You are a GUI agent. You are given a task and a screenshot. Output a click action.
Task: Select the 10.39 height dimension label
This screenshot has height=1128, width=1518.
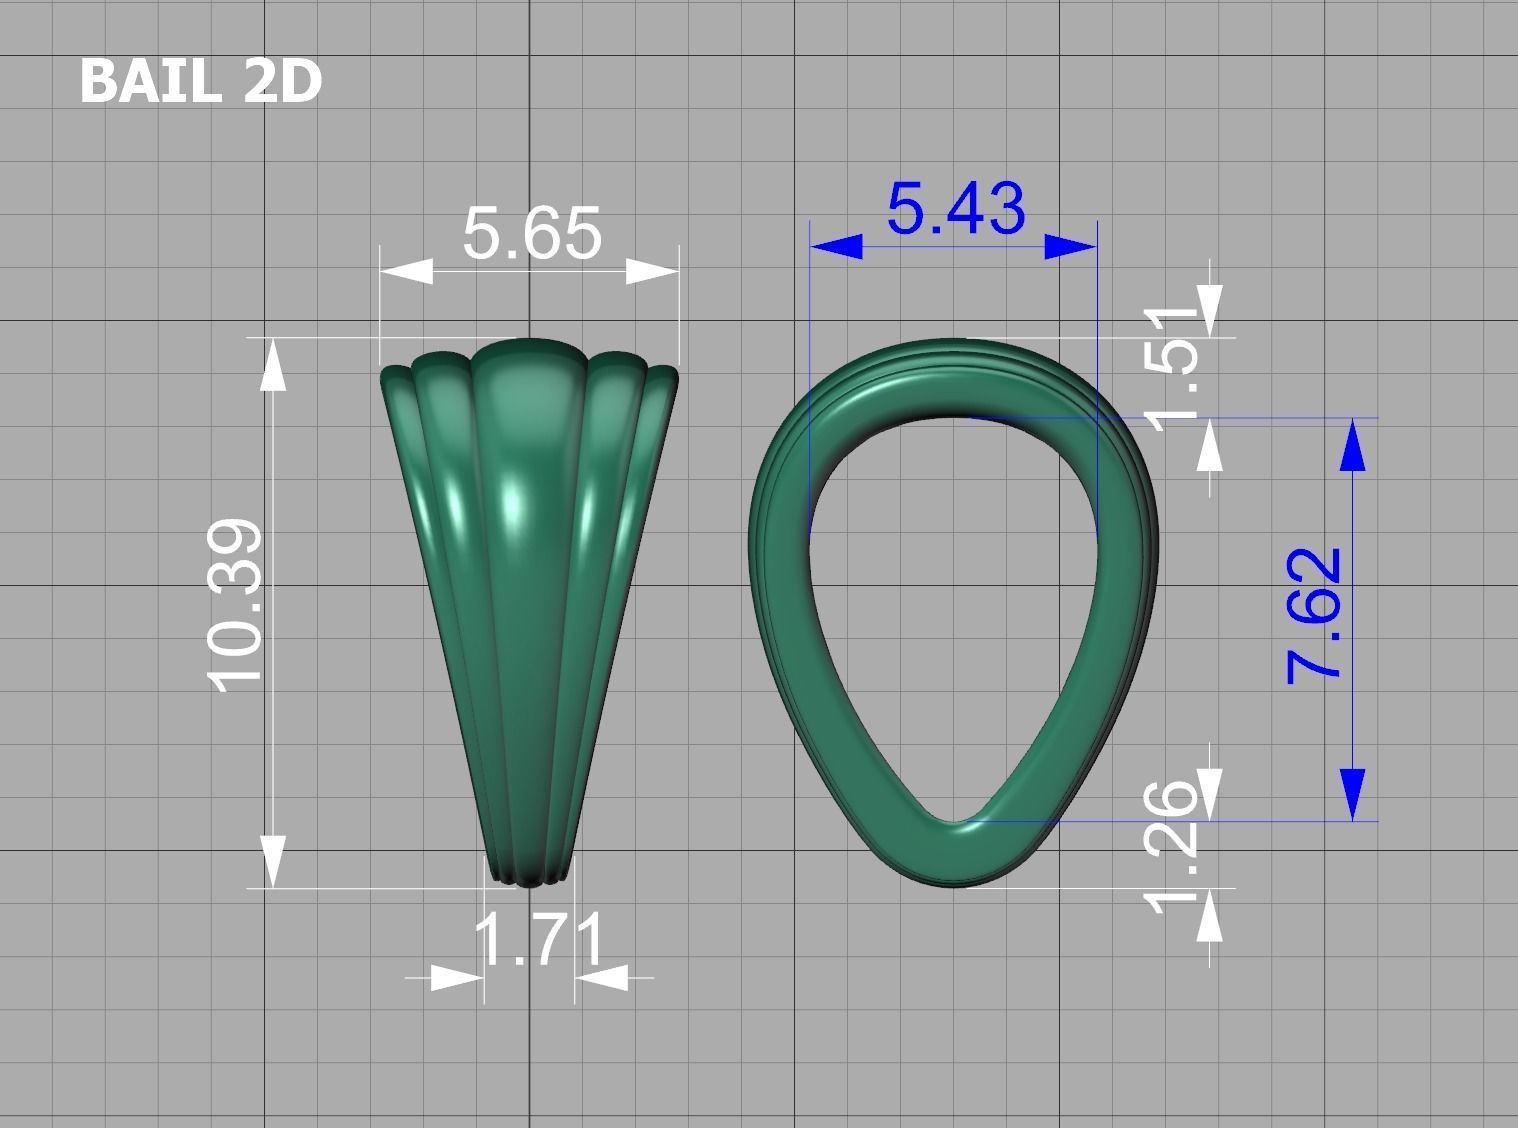pos(235,606)
